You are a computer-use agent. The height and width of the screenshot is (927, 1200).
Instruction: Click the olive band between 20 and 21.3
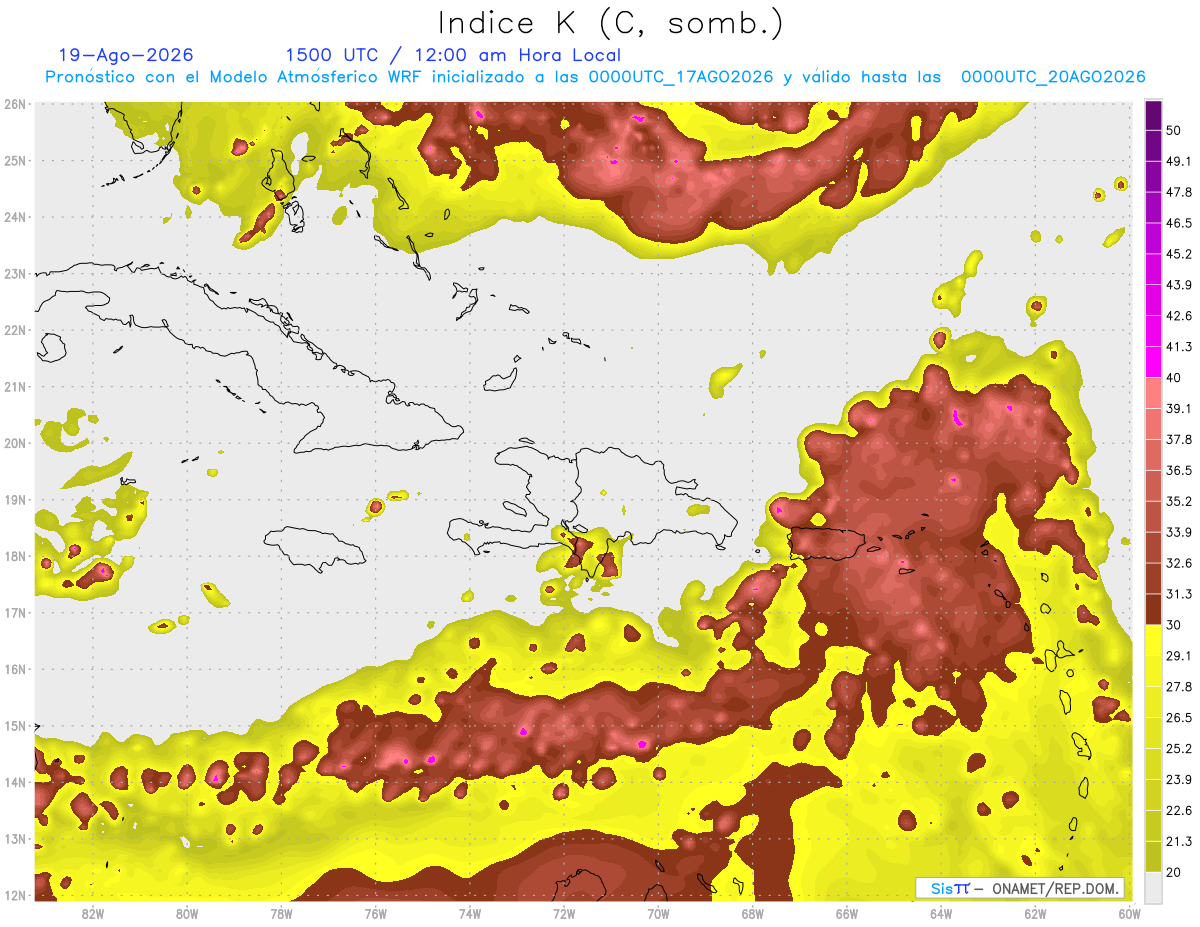coord(1153,857)
